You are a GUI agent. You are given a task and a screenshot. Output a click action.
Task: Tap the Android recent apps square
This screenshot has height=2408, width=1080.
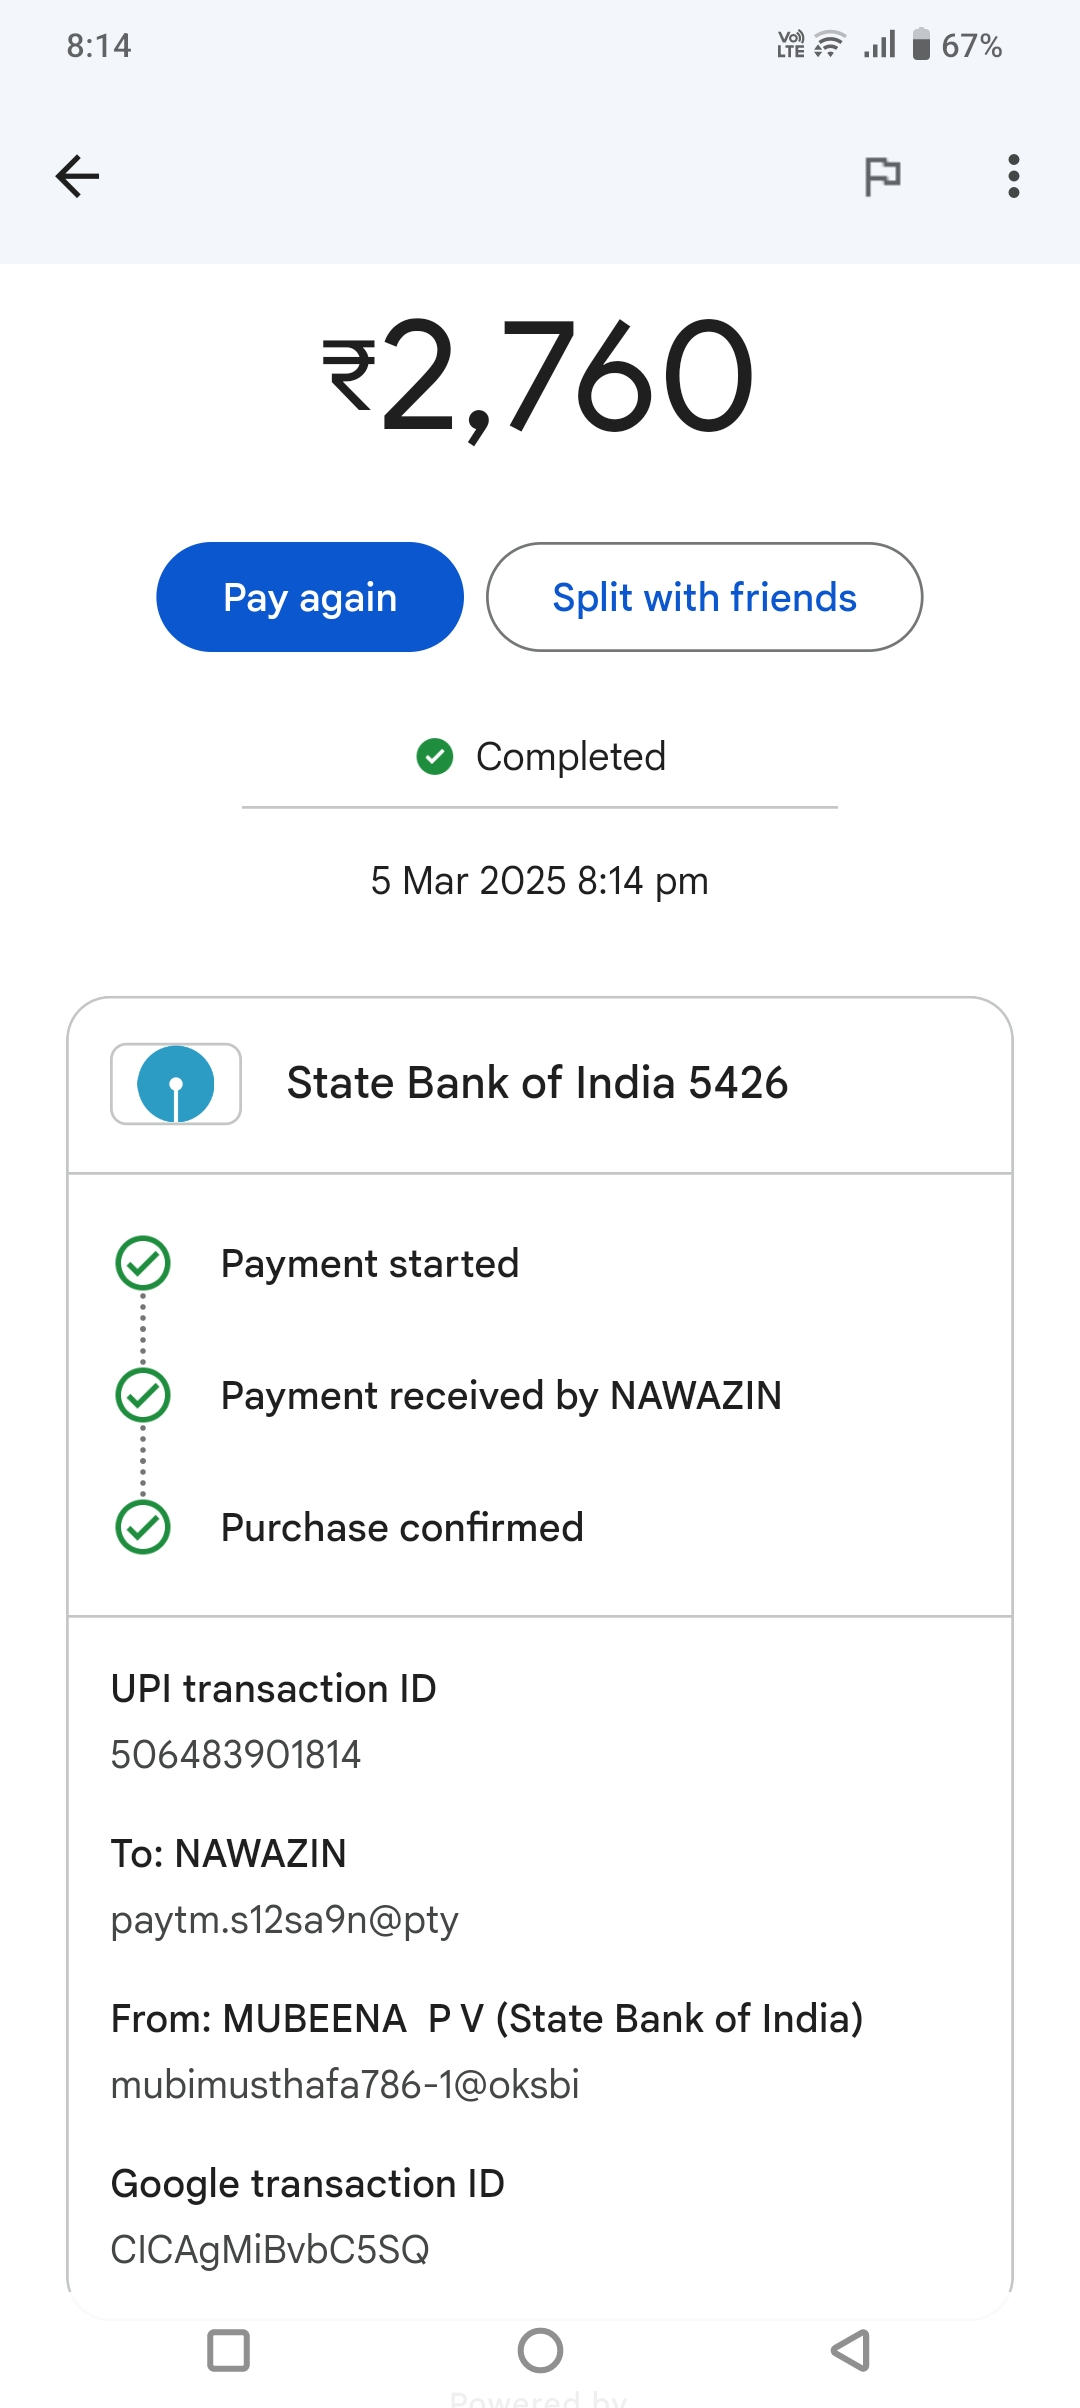tap(228, 2350)
